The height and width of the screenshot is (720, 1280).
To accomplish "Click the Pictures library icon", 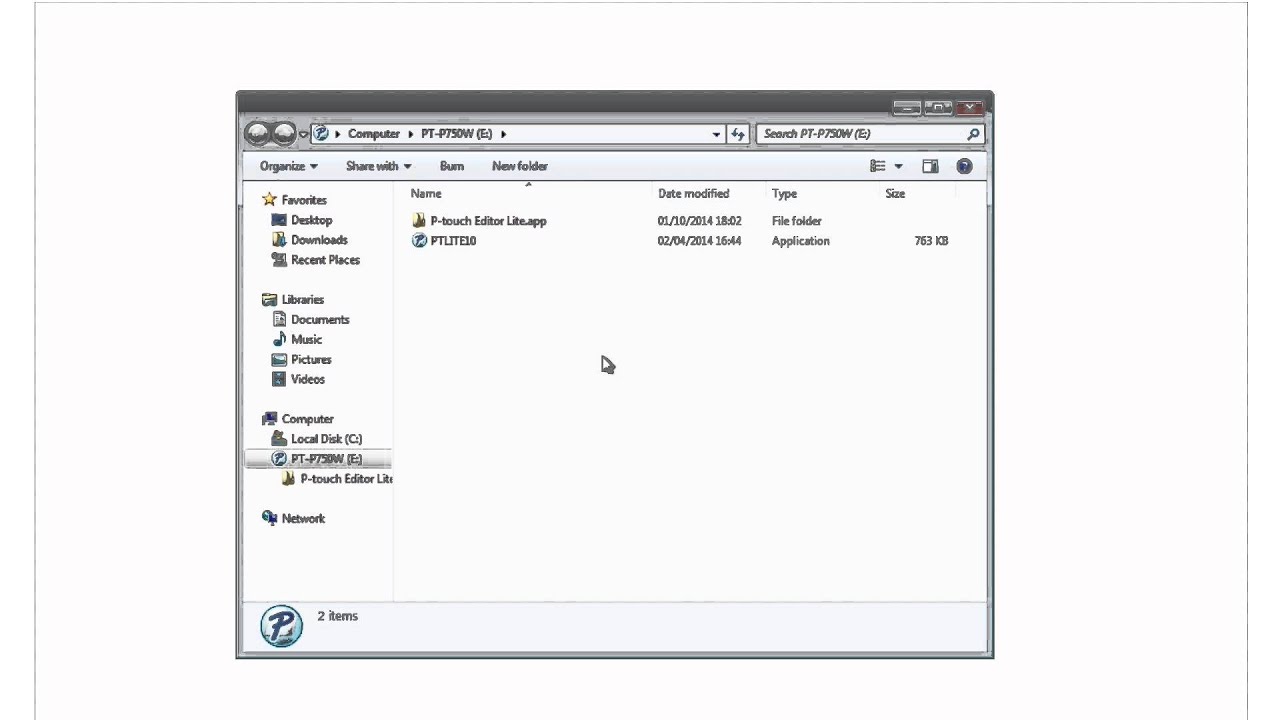I will click(279, 359).
